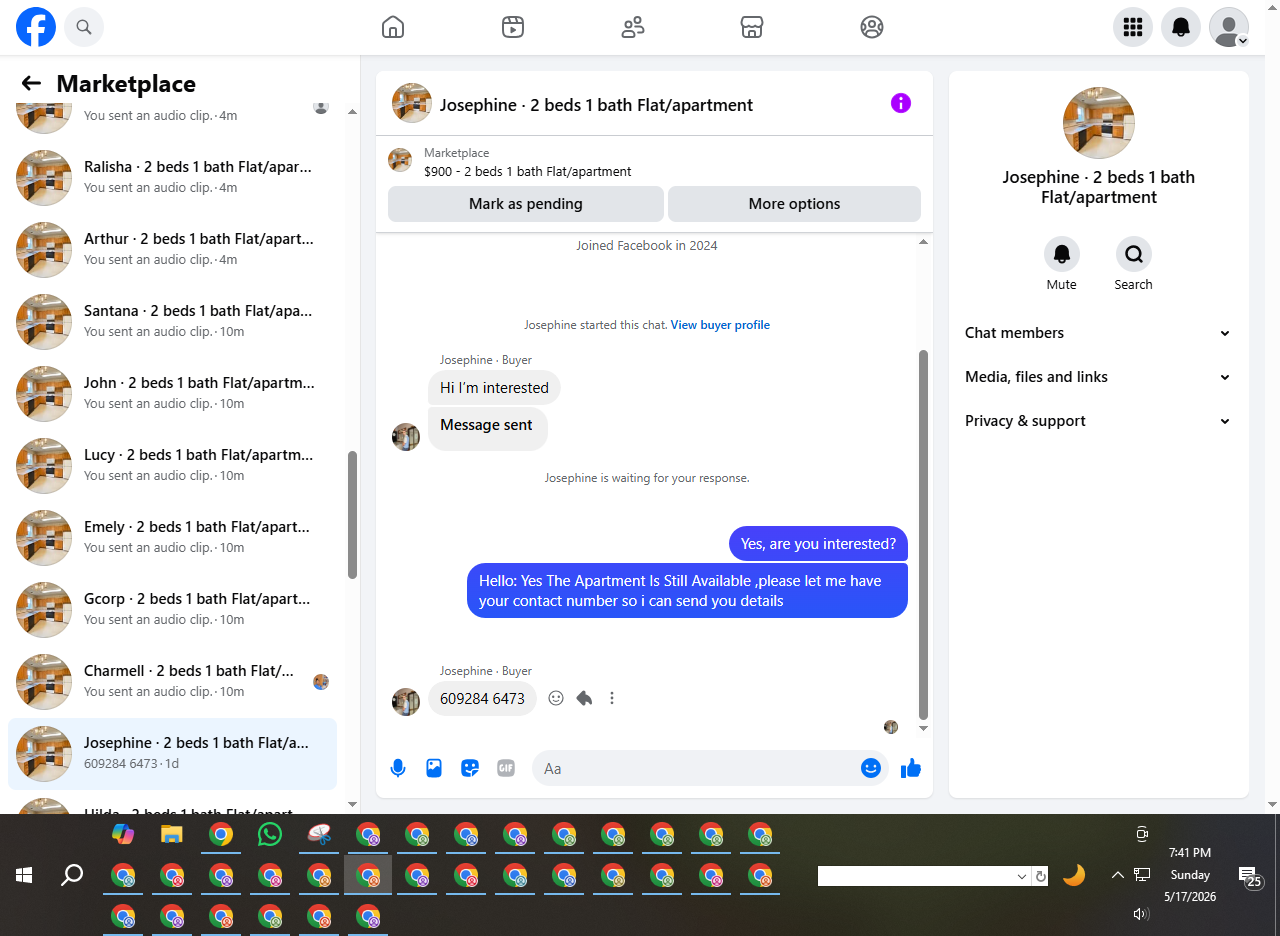Image resolution: width=1280 pixels, height=936 pixels.
Task: Click the conversation list scroll-up arrow
Action: (x=352, y=111)
